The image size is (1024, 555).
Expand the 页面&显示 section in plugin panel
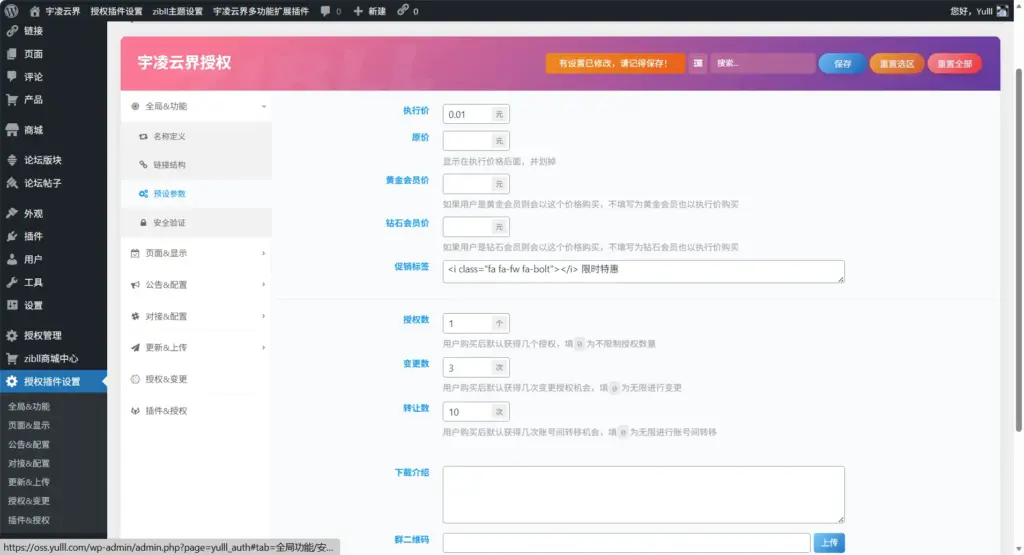pos(196,253)
